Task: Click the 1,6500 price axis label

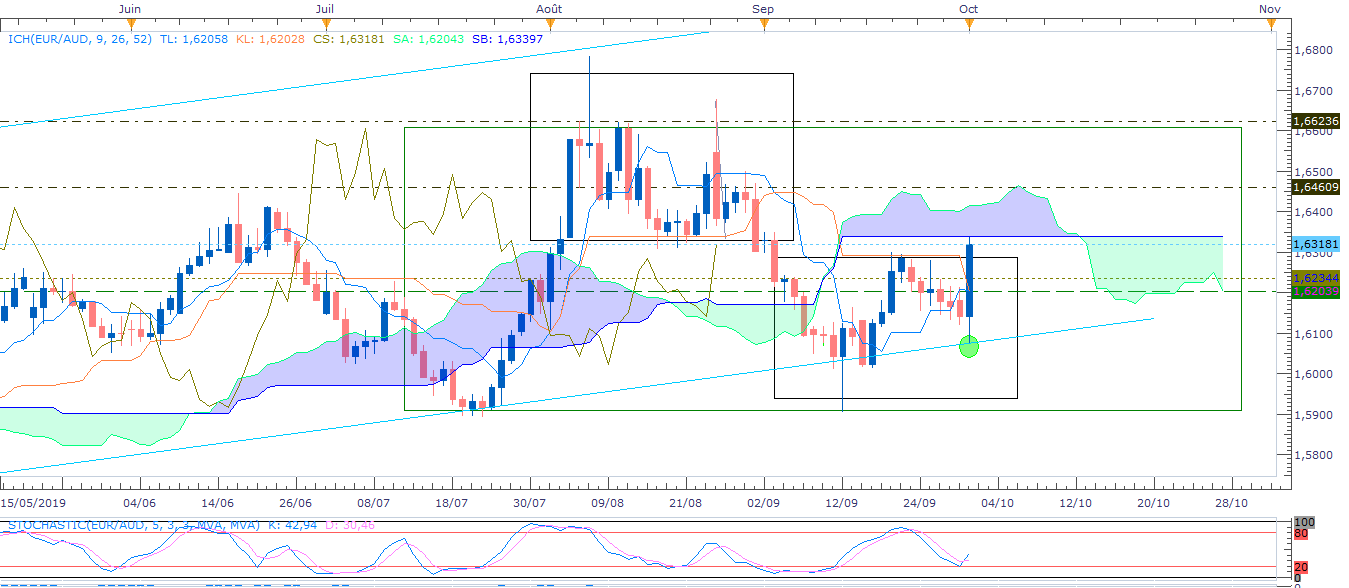Action: (x=1312, y=172)
